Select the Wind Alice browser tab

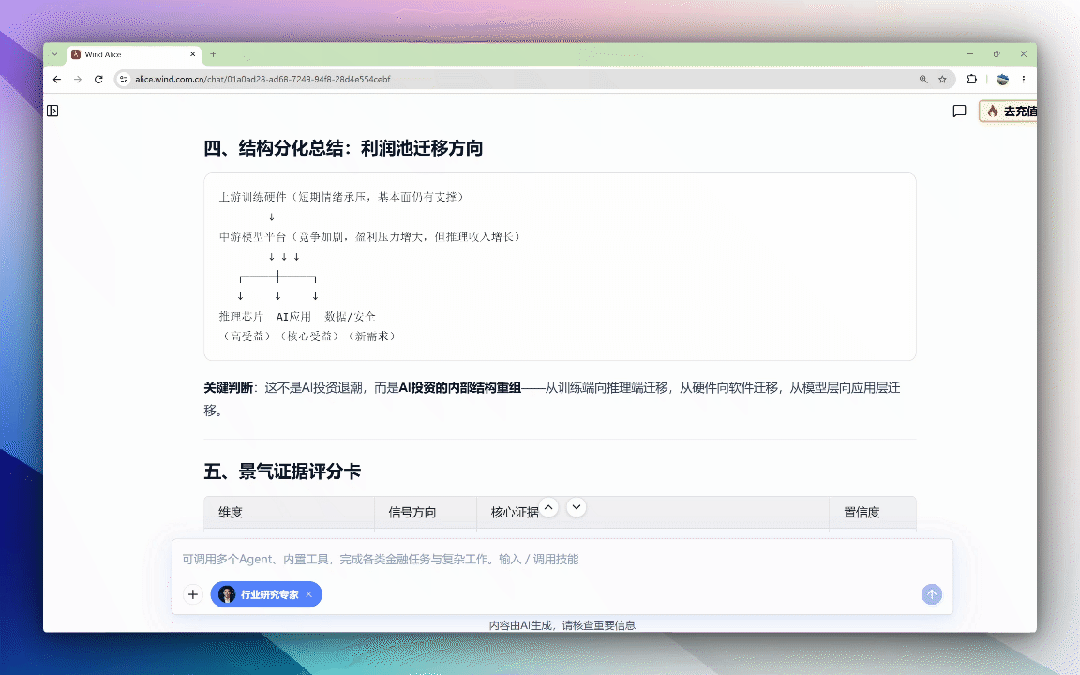tap(133, 54)
